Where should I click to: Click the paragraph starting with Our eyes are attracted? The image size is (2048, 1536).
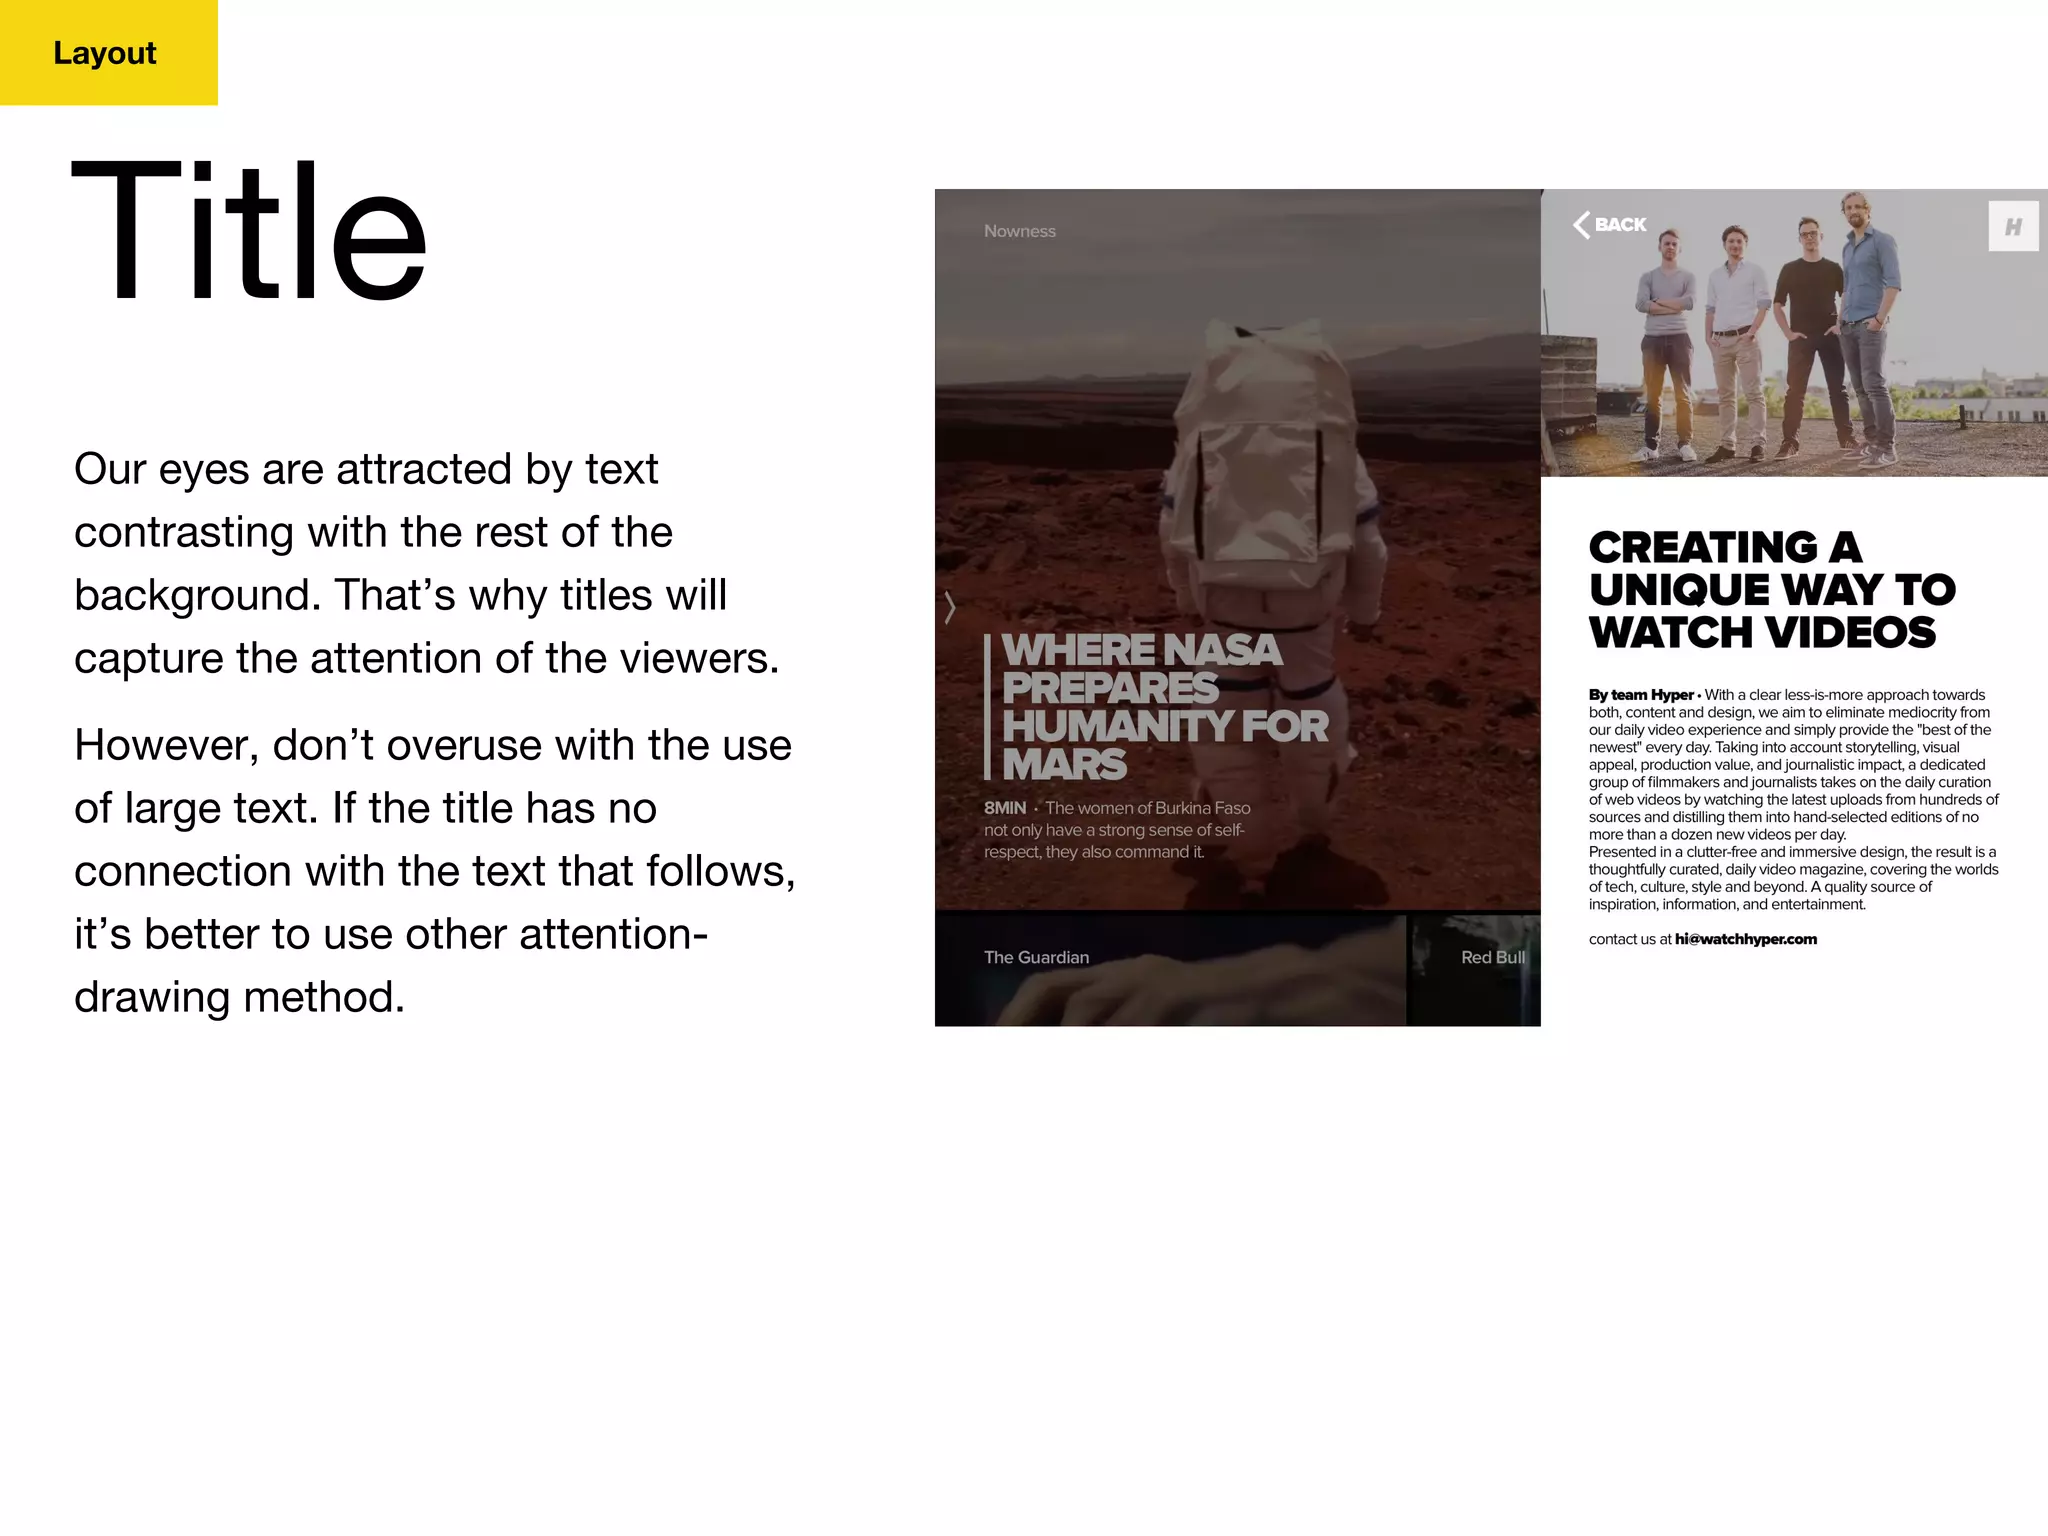425,563
